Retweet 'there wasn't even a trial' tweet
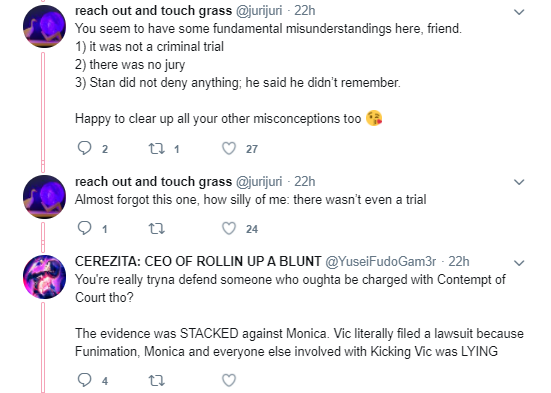The height and width of the screenshot is (393, 551). (x=156, y=229)
